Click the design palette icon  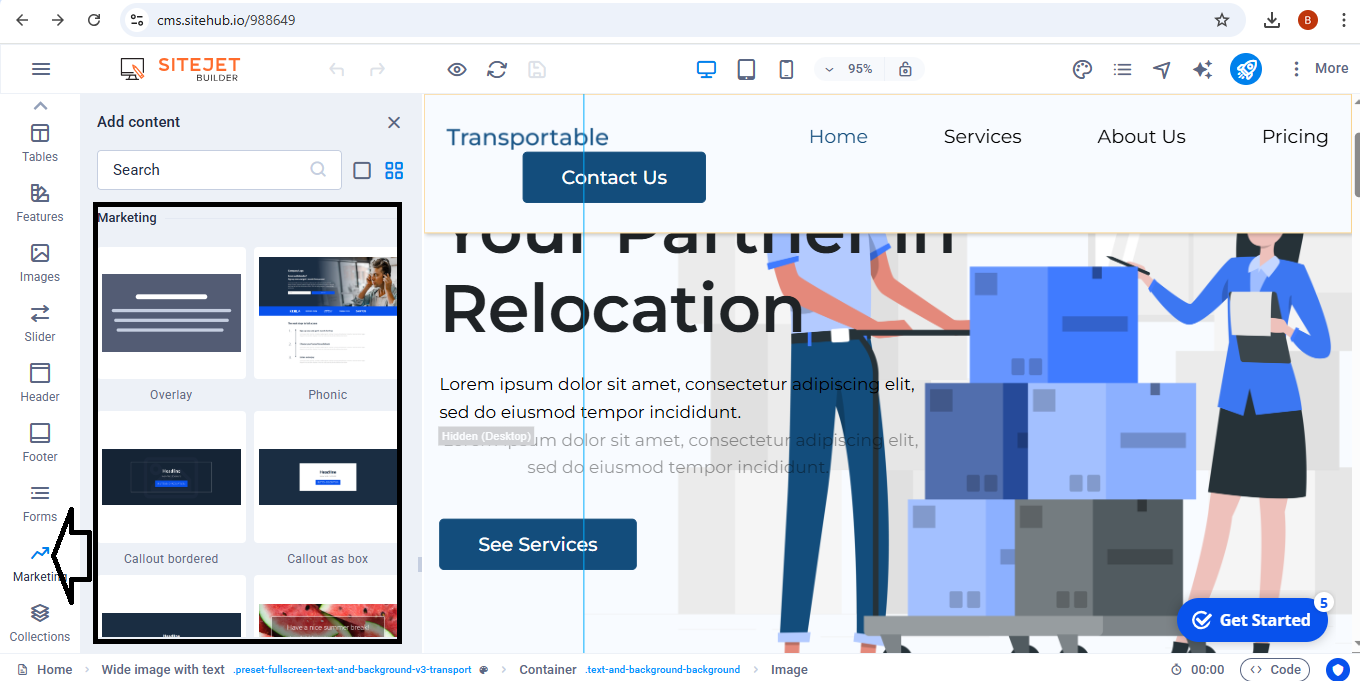[1082, 69]
